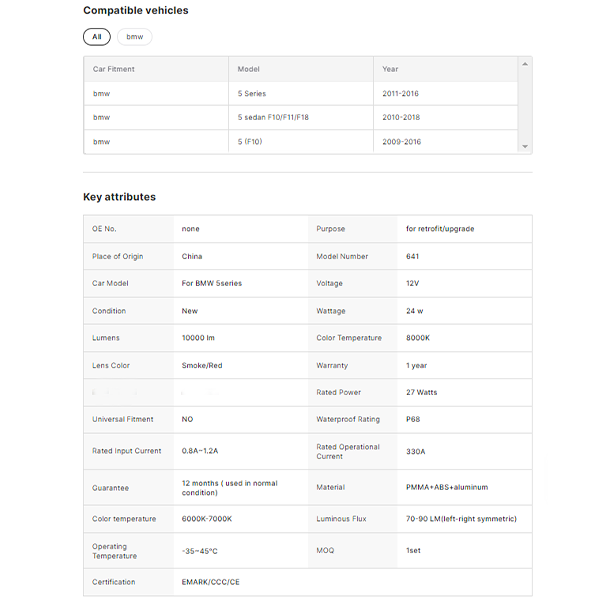600x600 pixels.
Task: Click the 2011-2016 year cell
Action: tap(400, 93)
